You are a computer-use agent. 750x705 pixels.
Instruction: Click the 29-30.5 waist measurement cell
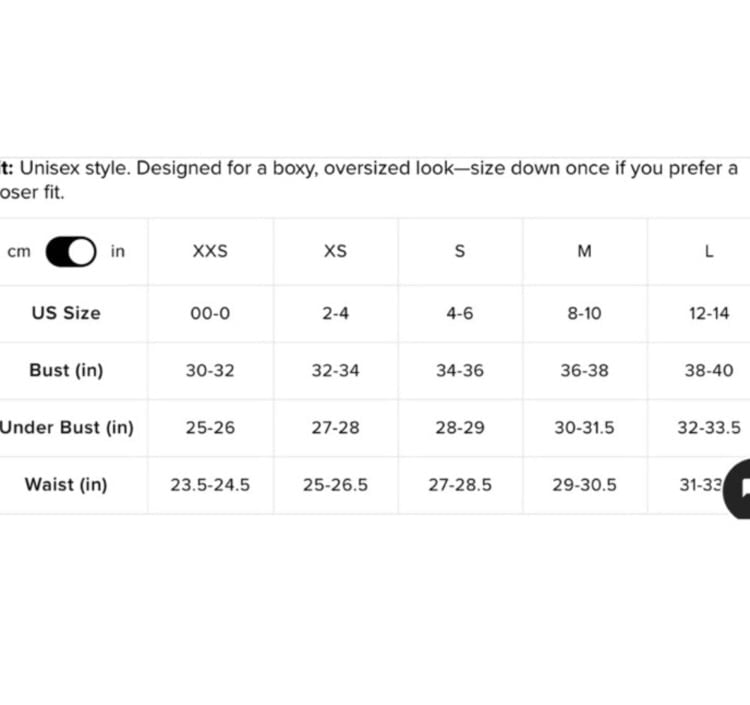click(x=585, y=485)
